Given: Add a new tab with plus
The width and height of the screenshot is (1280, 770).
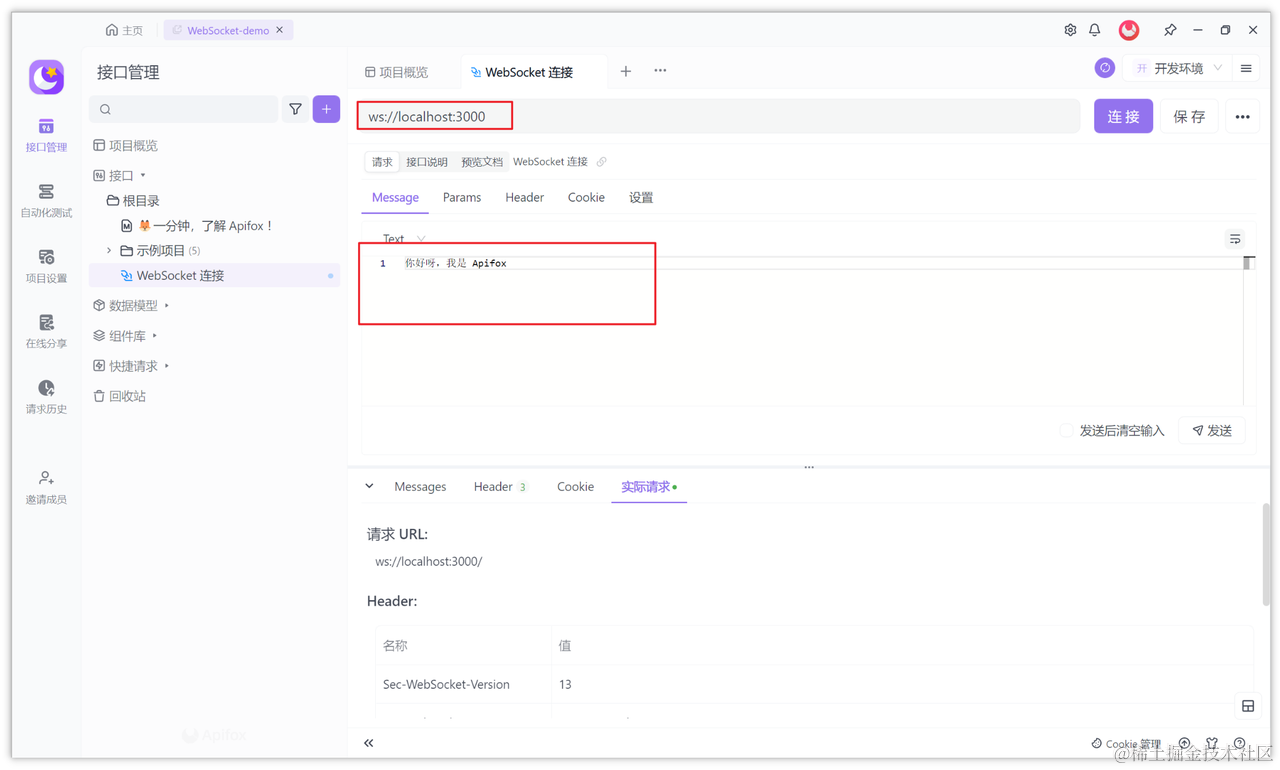Looking at the screenshot, I should 625,71.
